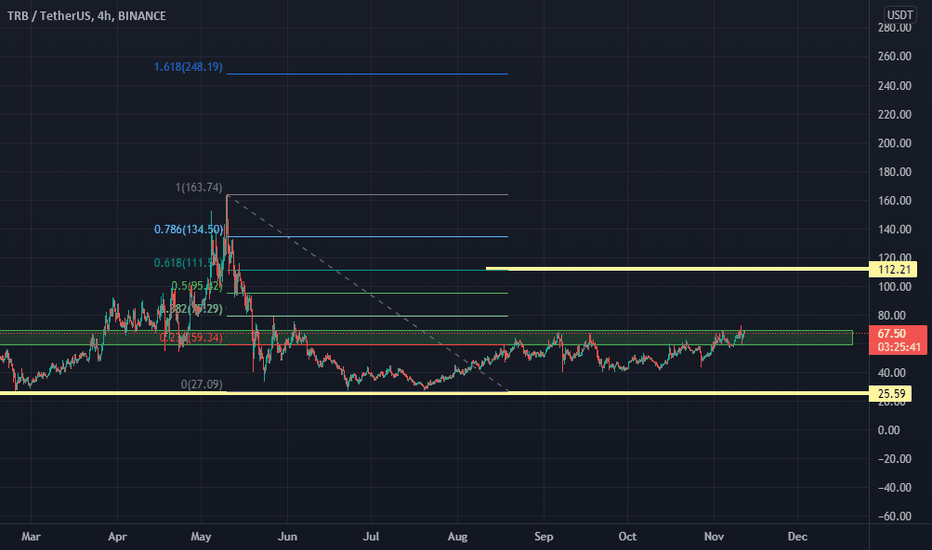Click the yellow 25.59 price tag
Viewport: 932px width, 550px height.
tap(890, 394)
